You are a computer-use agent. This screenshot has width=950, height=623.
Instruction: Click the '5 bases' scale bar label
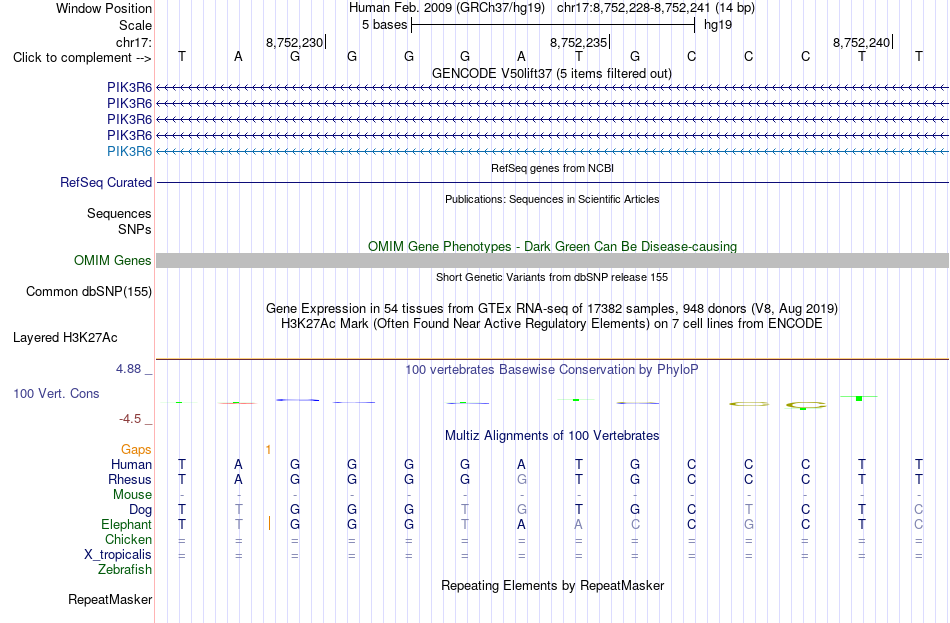(x=385, y=25)
